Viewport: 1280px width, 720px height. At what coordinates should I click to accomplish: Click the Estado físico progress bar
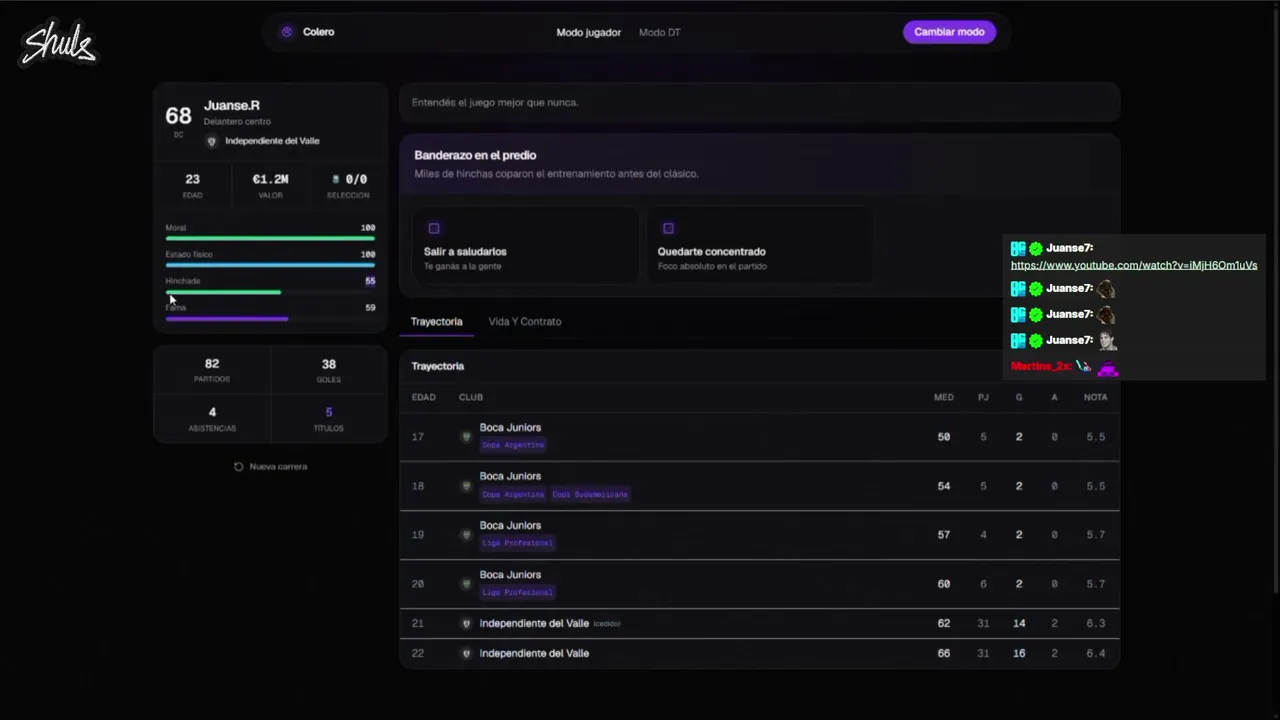pos(270,265)
